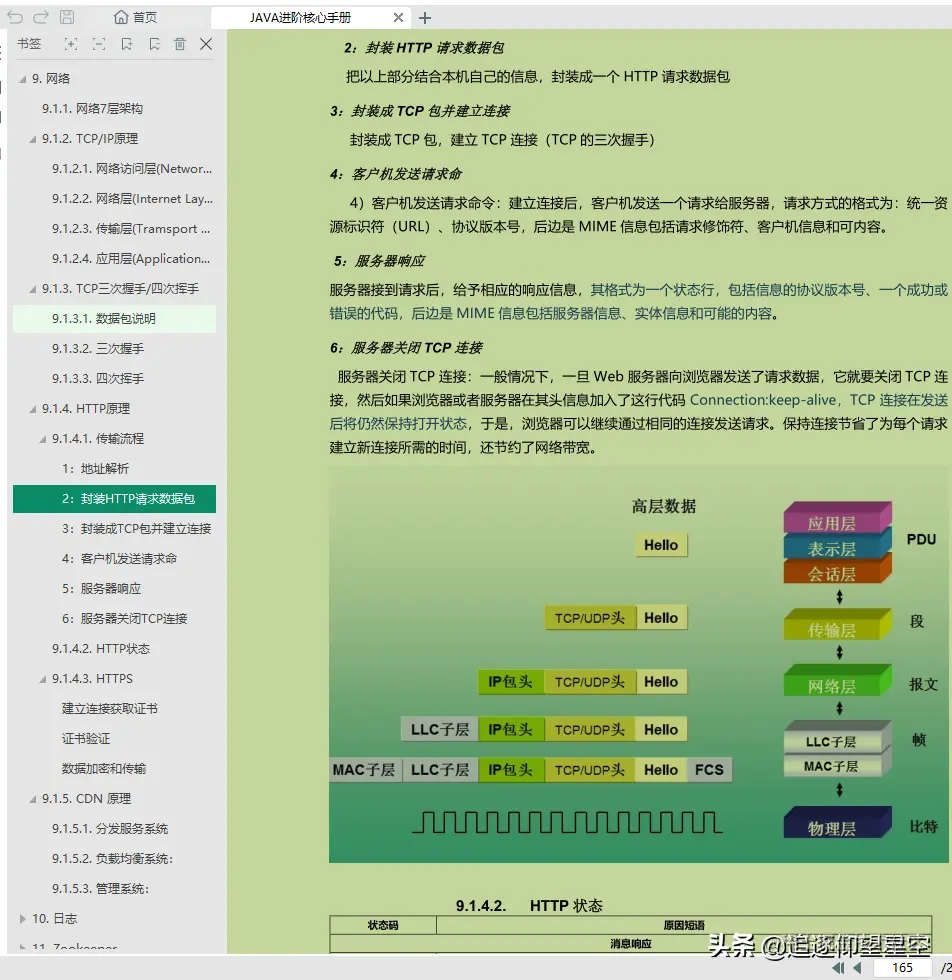Open 9.1.2.3. 传输层 bookmark

131,229
